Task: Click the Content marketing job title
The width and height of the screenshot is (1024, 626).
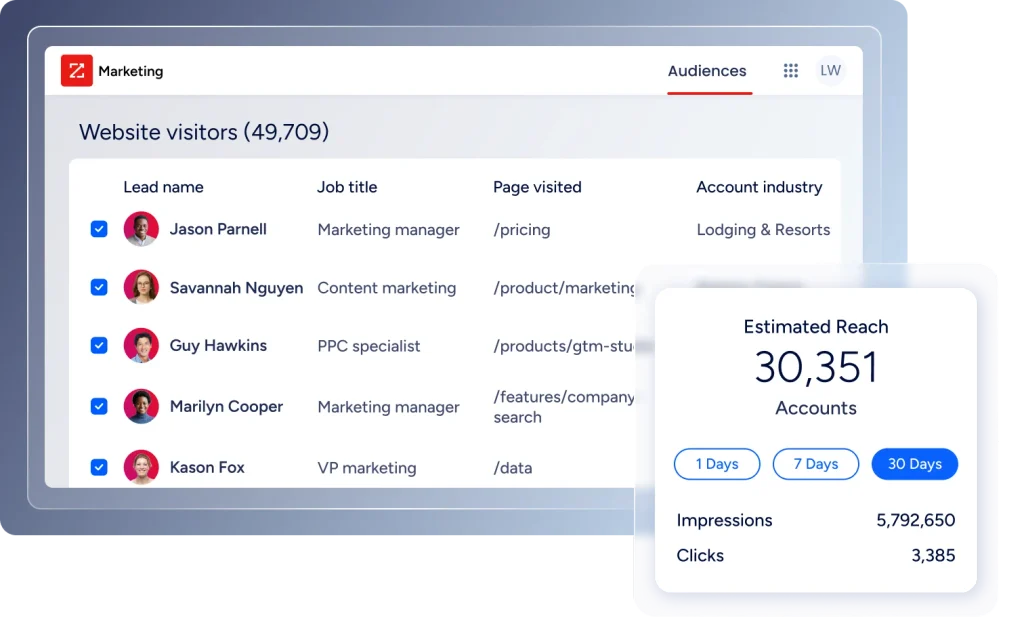Action: tap(387, 288)
